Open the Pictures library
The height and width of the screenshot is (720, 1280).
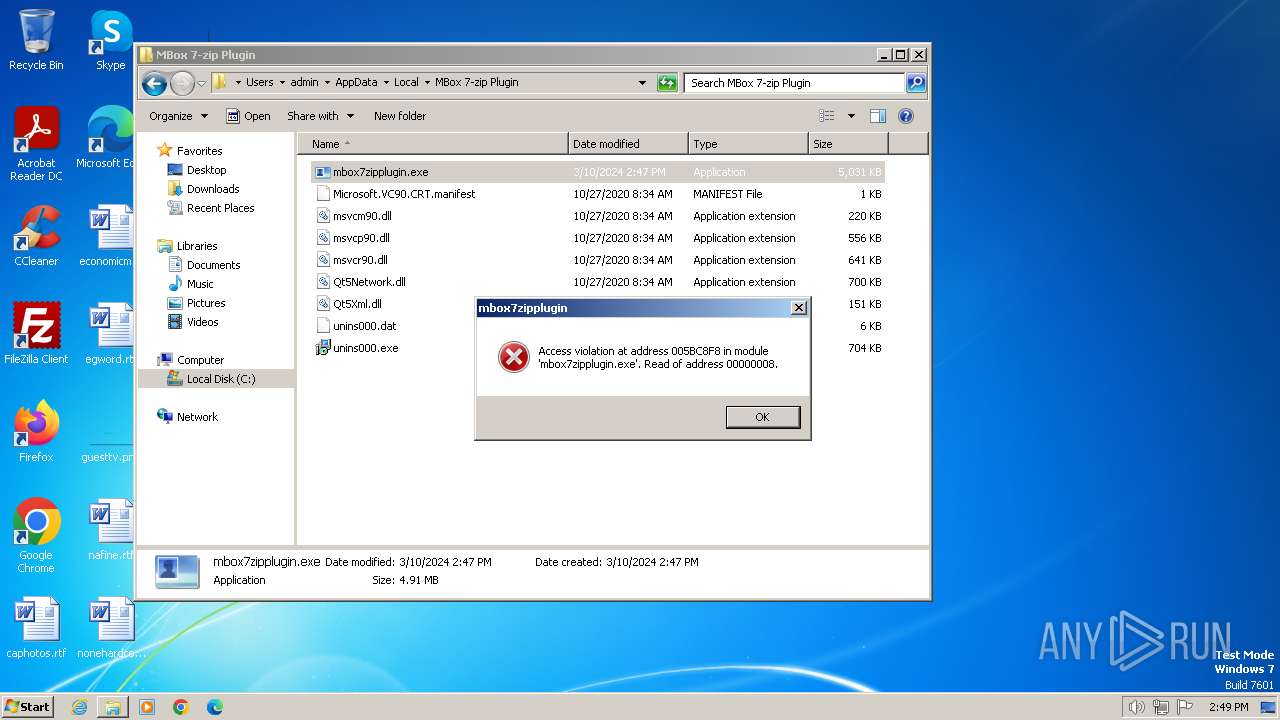click(206, 303)
